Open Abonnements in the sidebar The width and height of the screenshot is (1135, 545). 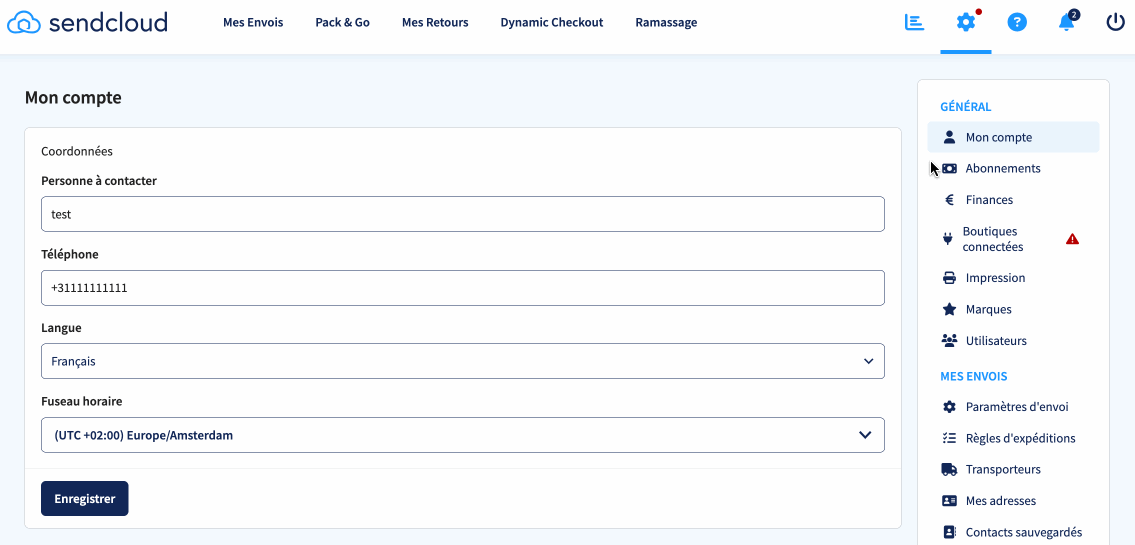click(x=1002, y=169)
